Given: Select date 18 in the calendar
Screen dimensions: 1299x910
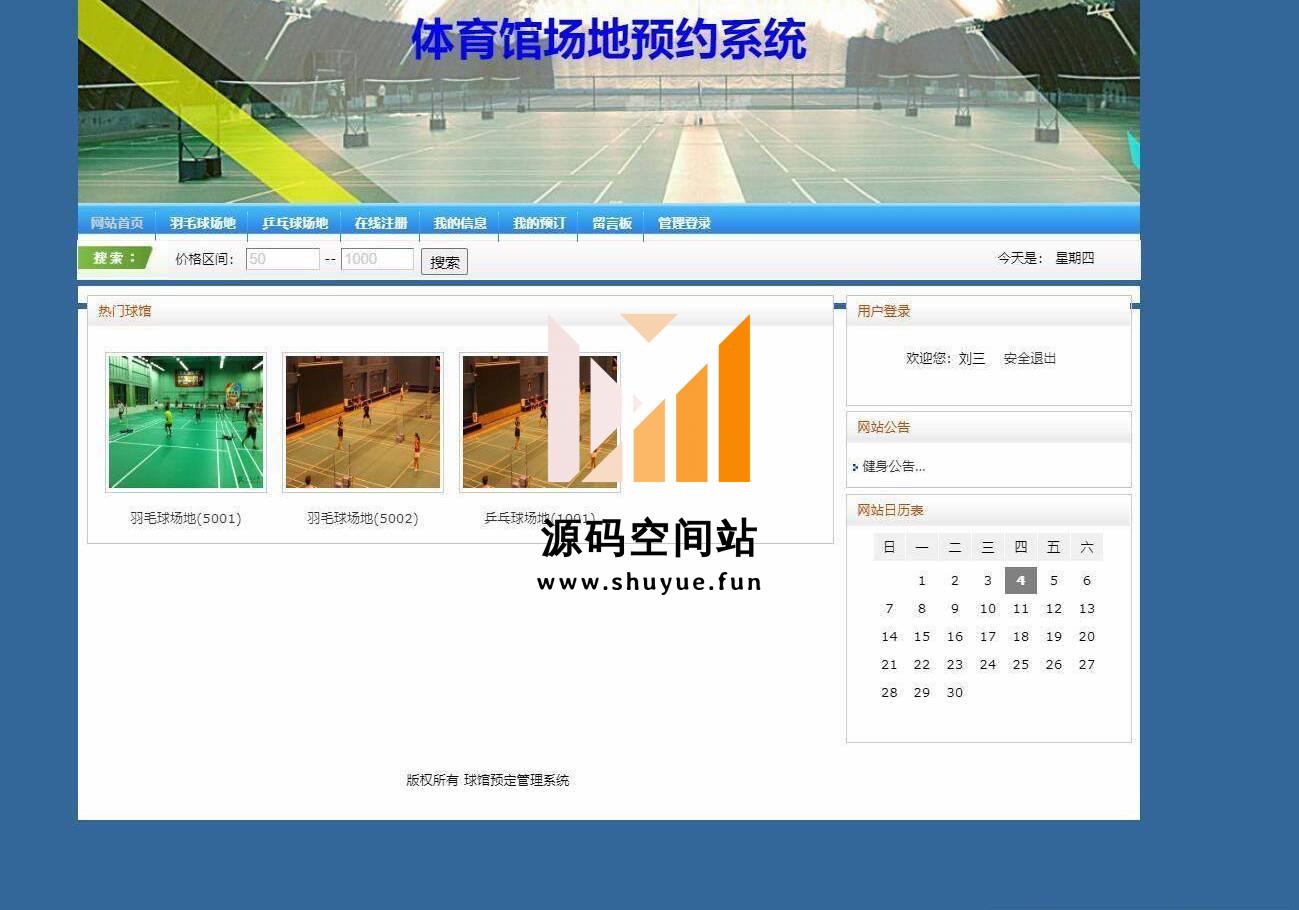Looking at the screenshot, I should pyautogui.click(x=1021, y=636).
